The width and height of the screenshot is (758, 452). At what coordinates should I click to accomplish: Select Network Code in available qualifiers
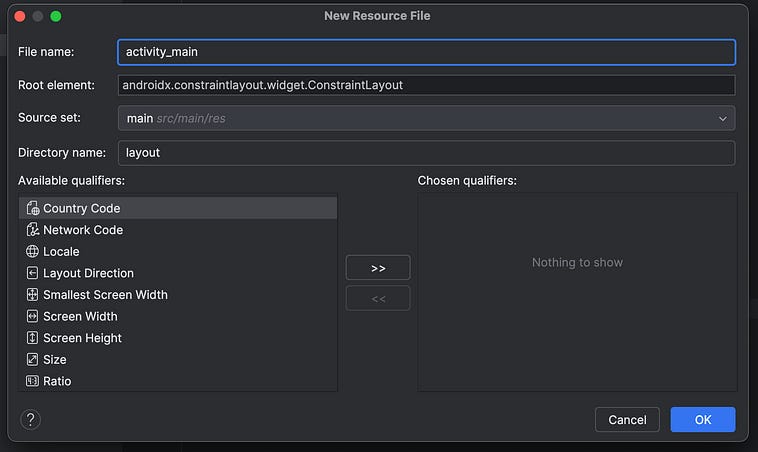click(178, 230)
